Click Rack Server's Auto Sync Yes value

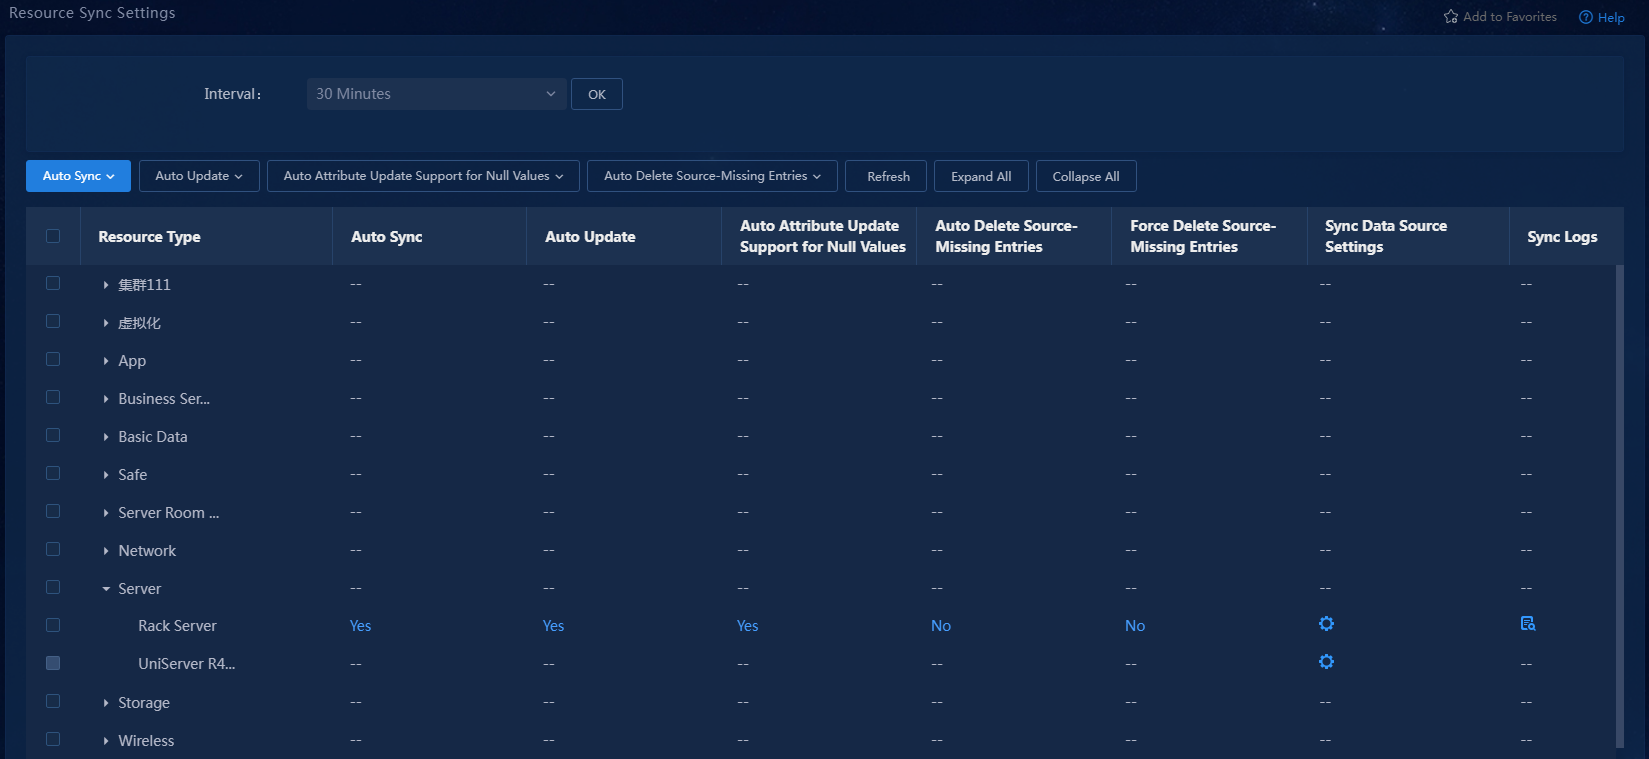[x=360, y=626]
